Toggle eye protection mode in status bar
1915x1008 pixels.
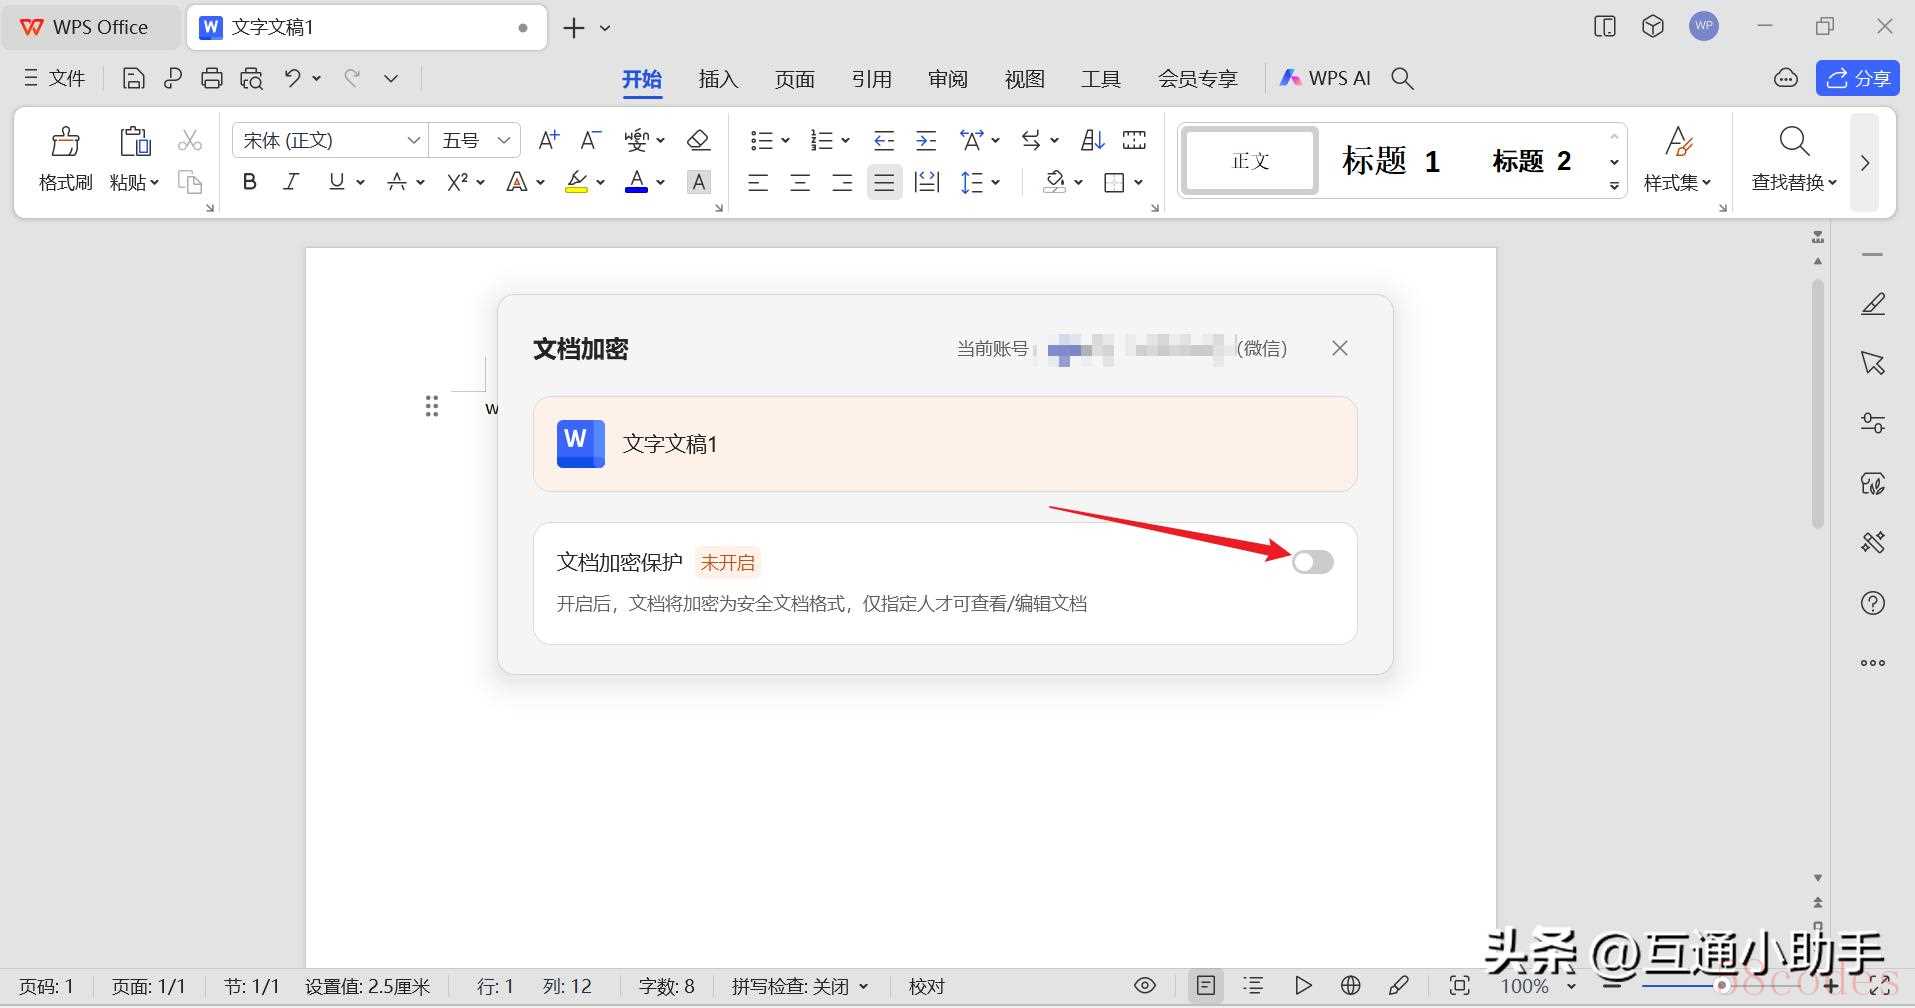coord(1144,986)
